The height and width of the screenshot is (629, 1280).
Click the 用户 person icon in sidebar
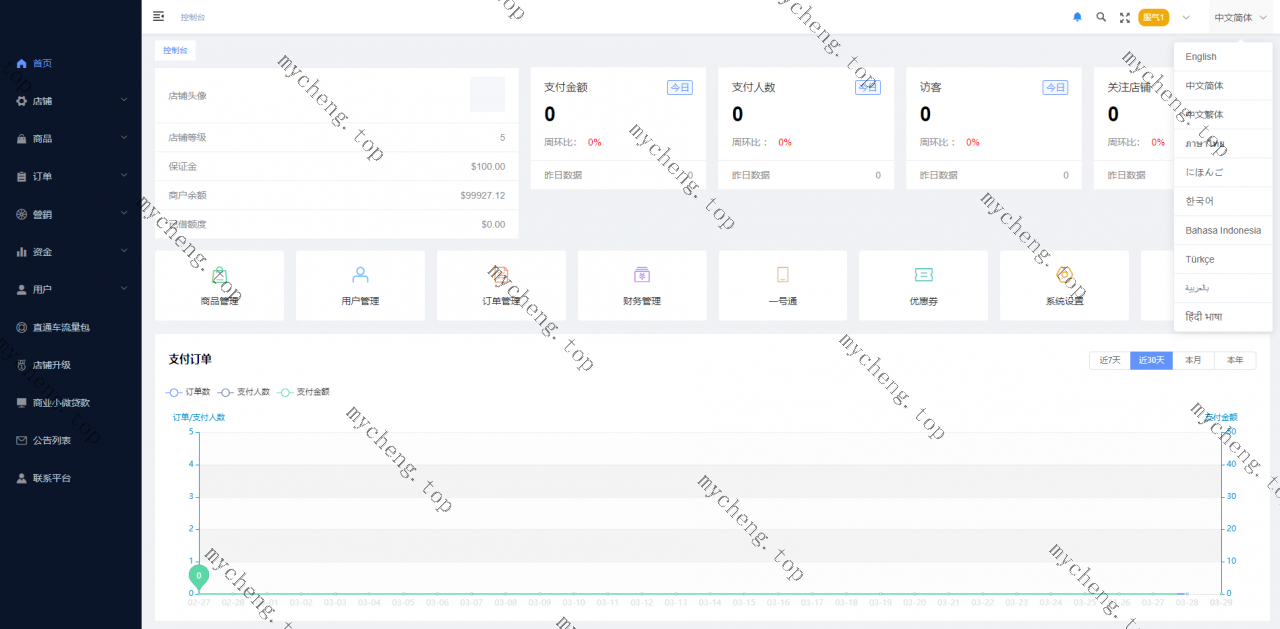22,290
